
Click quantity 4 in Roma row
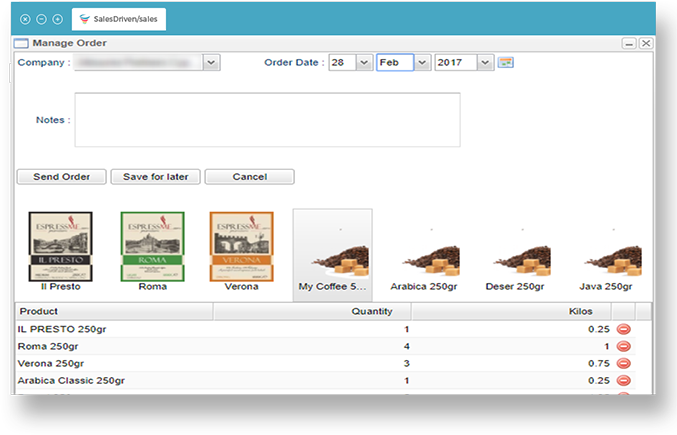(x=406, y=347)
